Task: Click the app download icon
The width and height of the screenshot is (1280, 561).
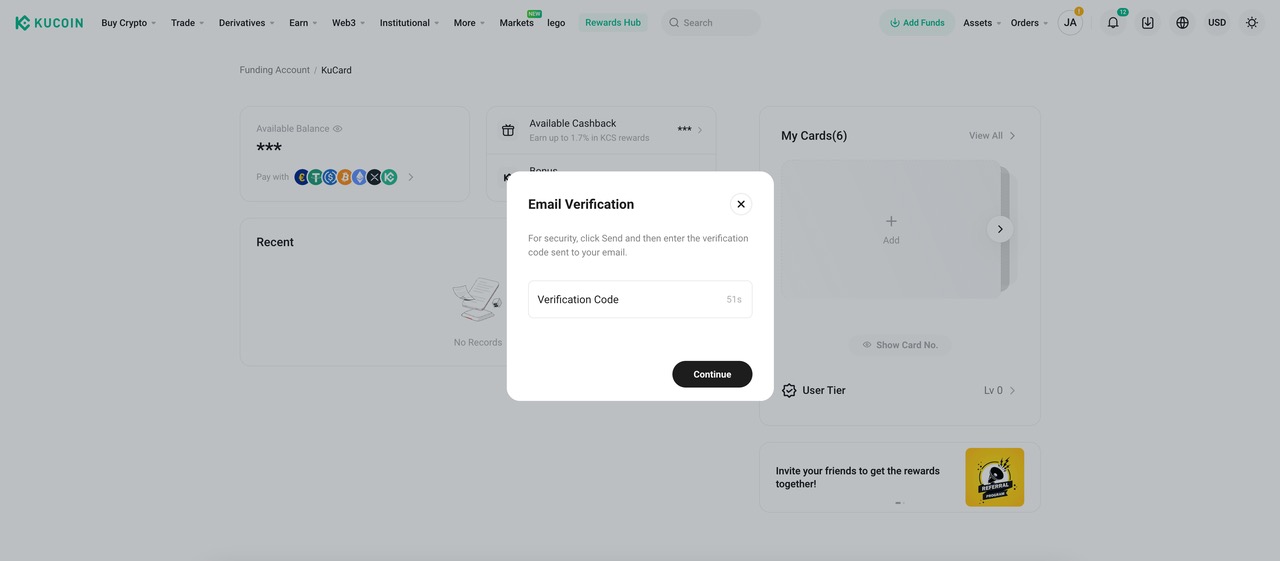Action: coord(1147,22)
